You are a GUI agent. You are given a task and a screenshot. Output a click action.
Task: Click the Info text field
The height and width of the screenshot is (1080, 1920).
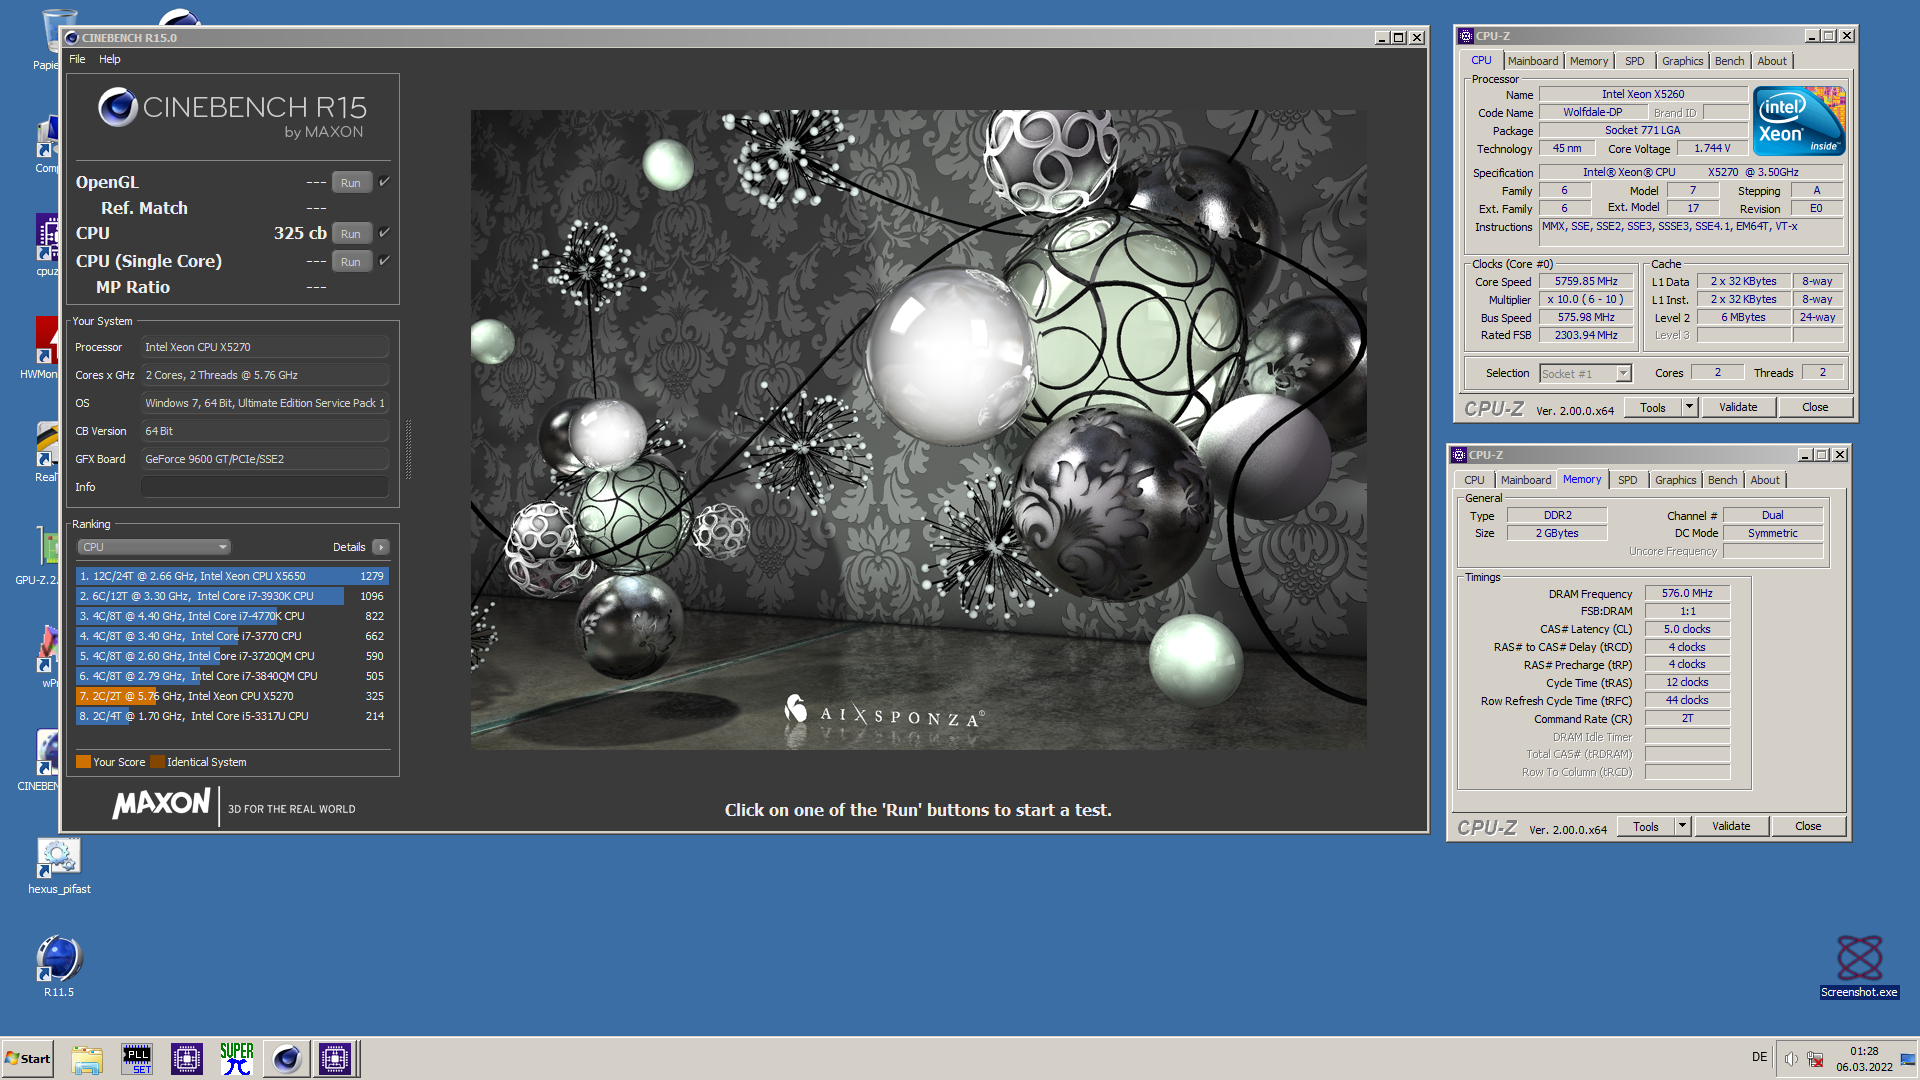[264, 487]
